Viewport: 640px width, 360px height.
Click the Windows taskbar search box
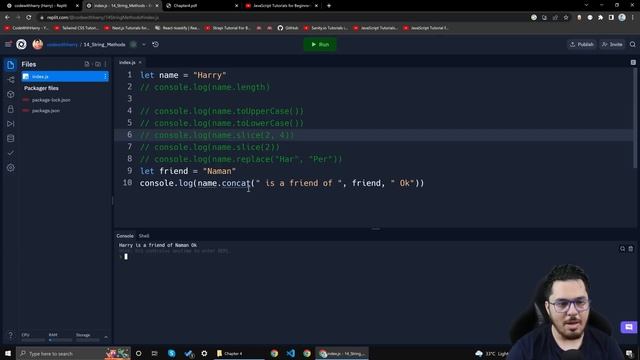coord(73,353)
